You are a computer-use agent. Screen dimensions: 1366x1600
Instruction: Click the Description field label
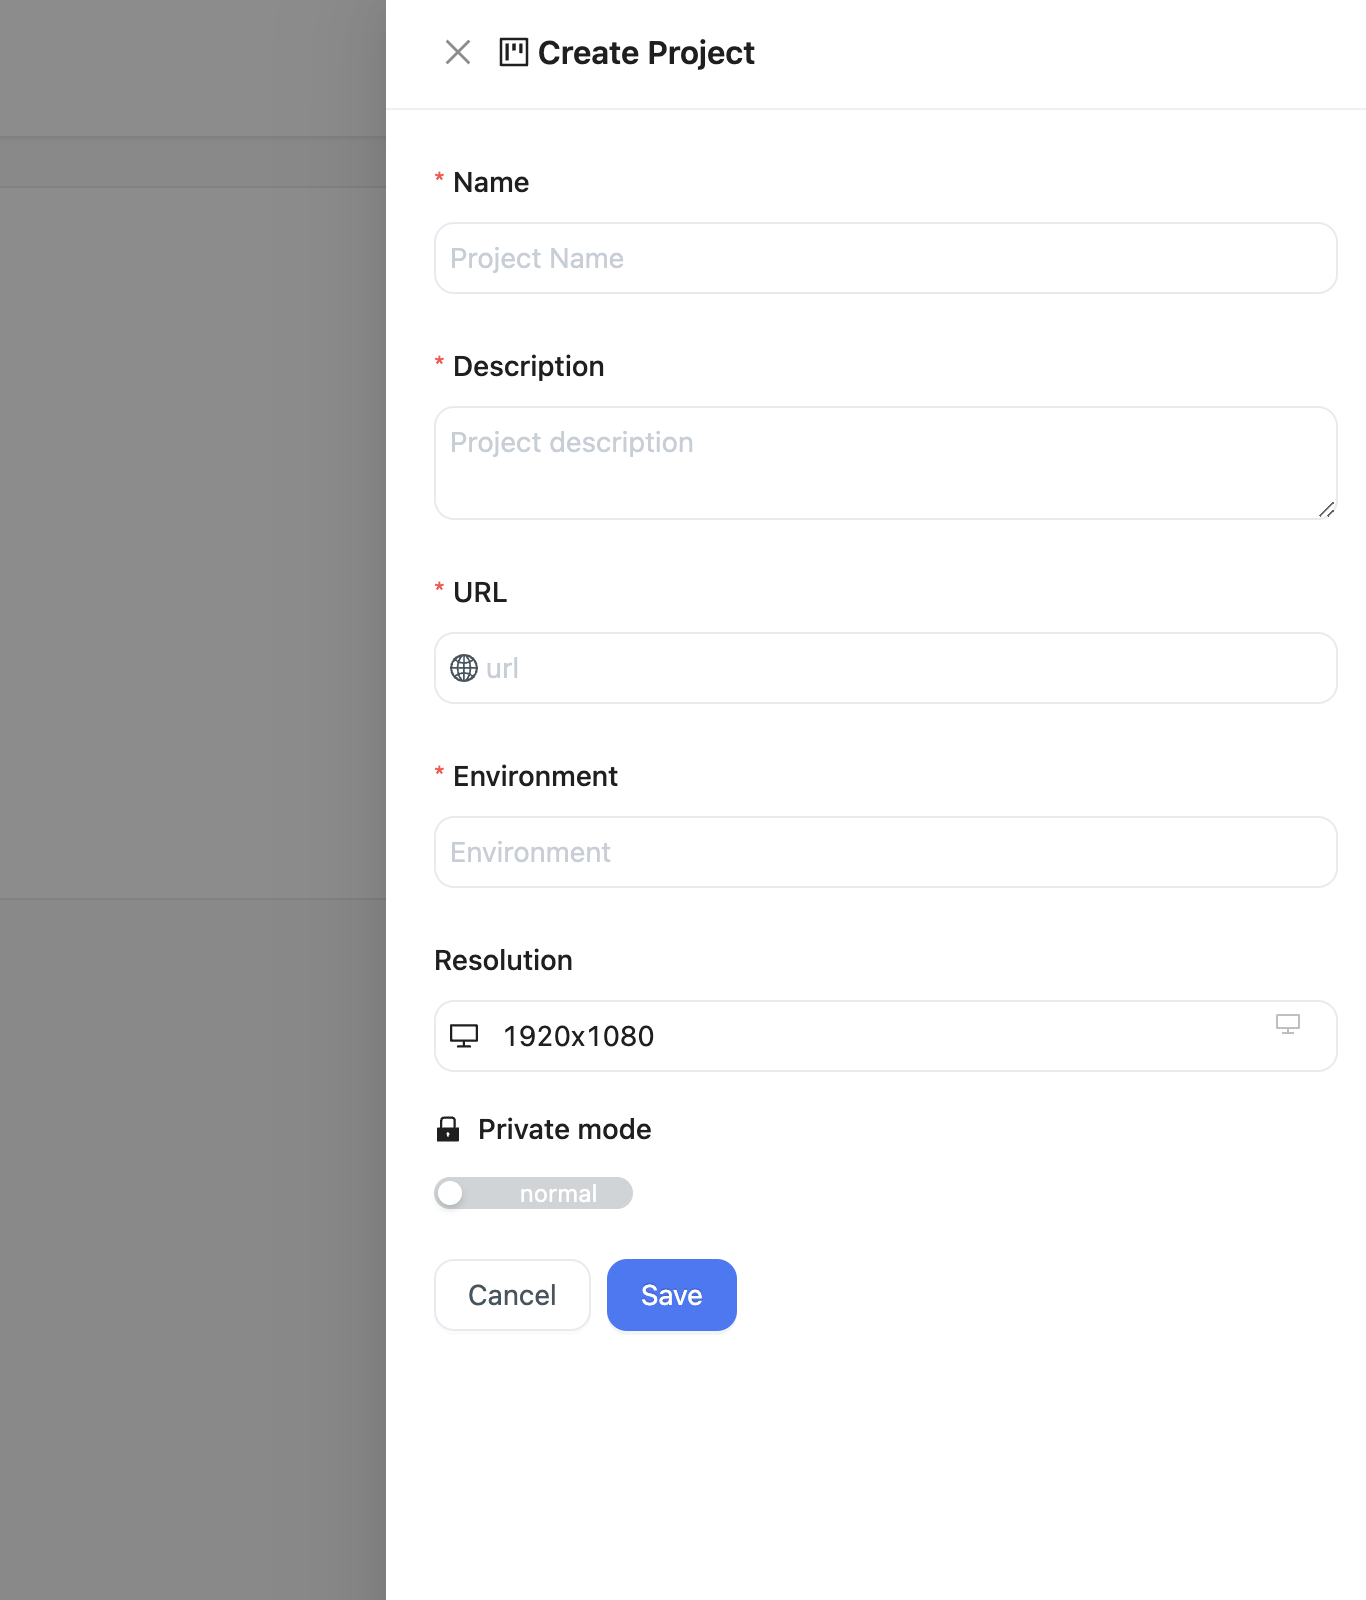529,366
